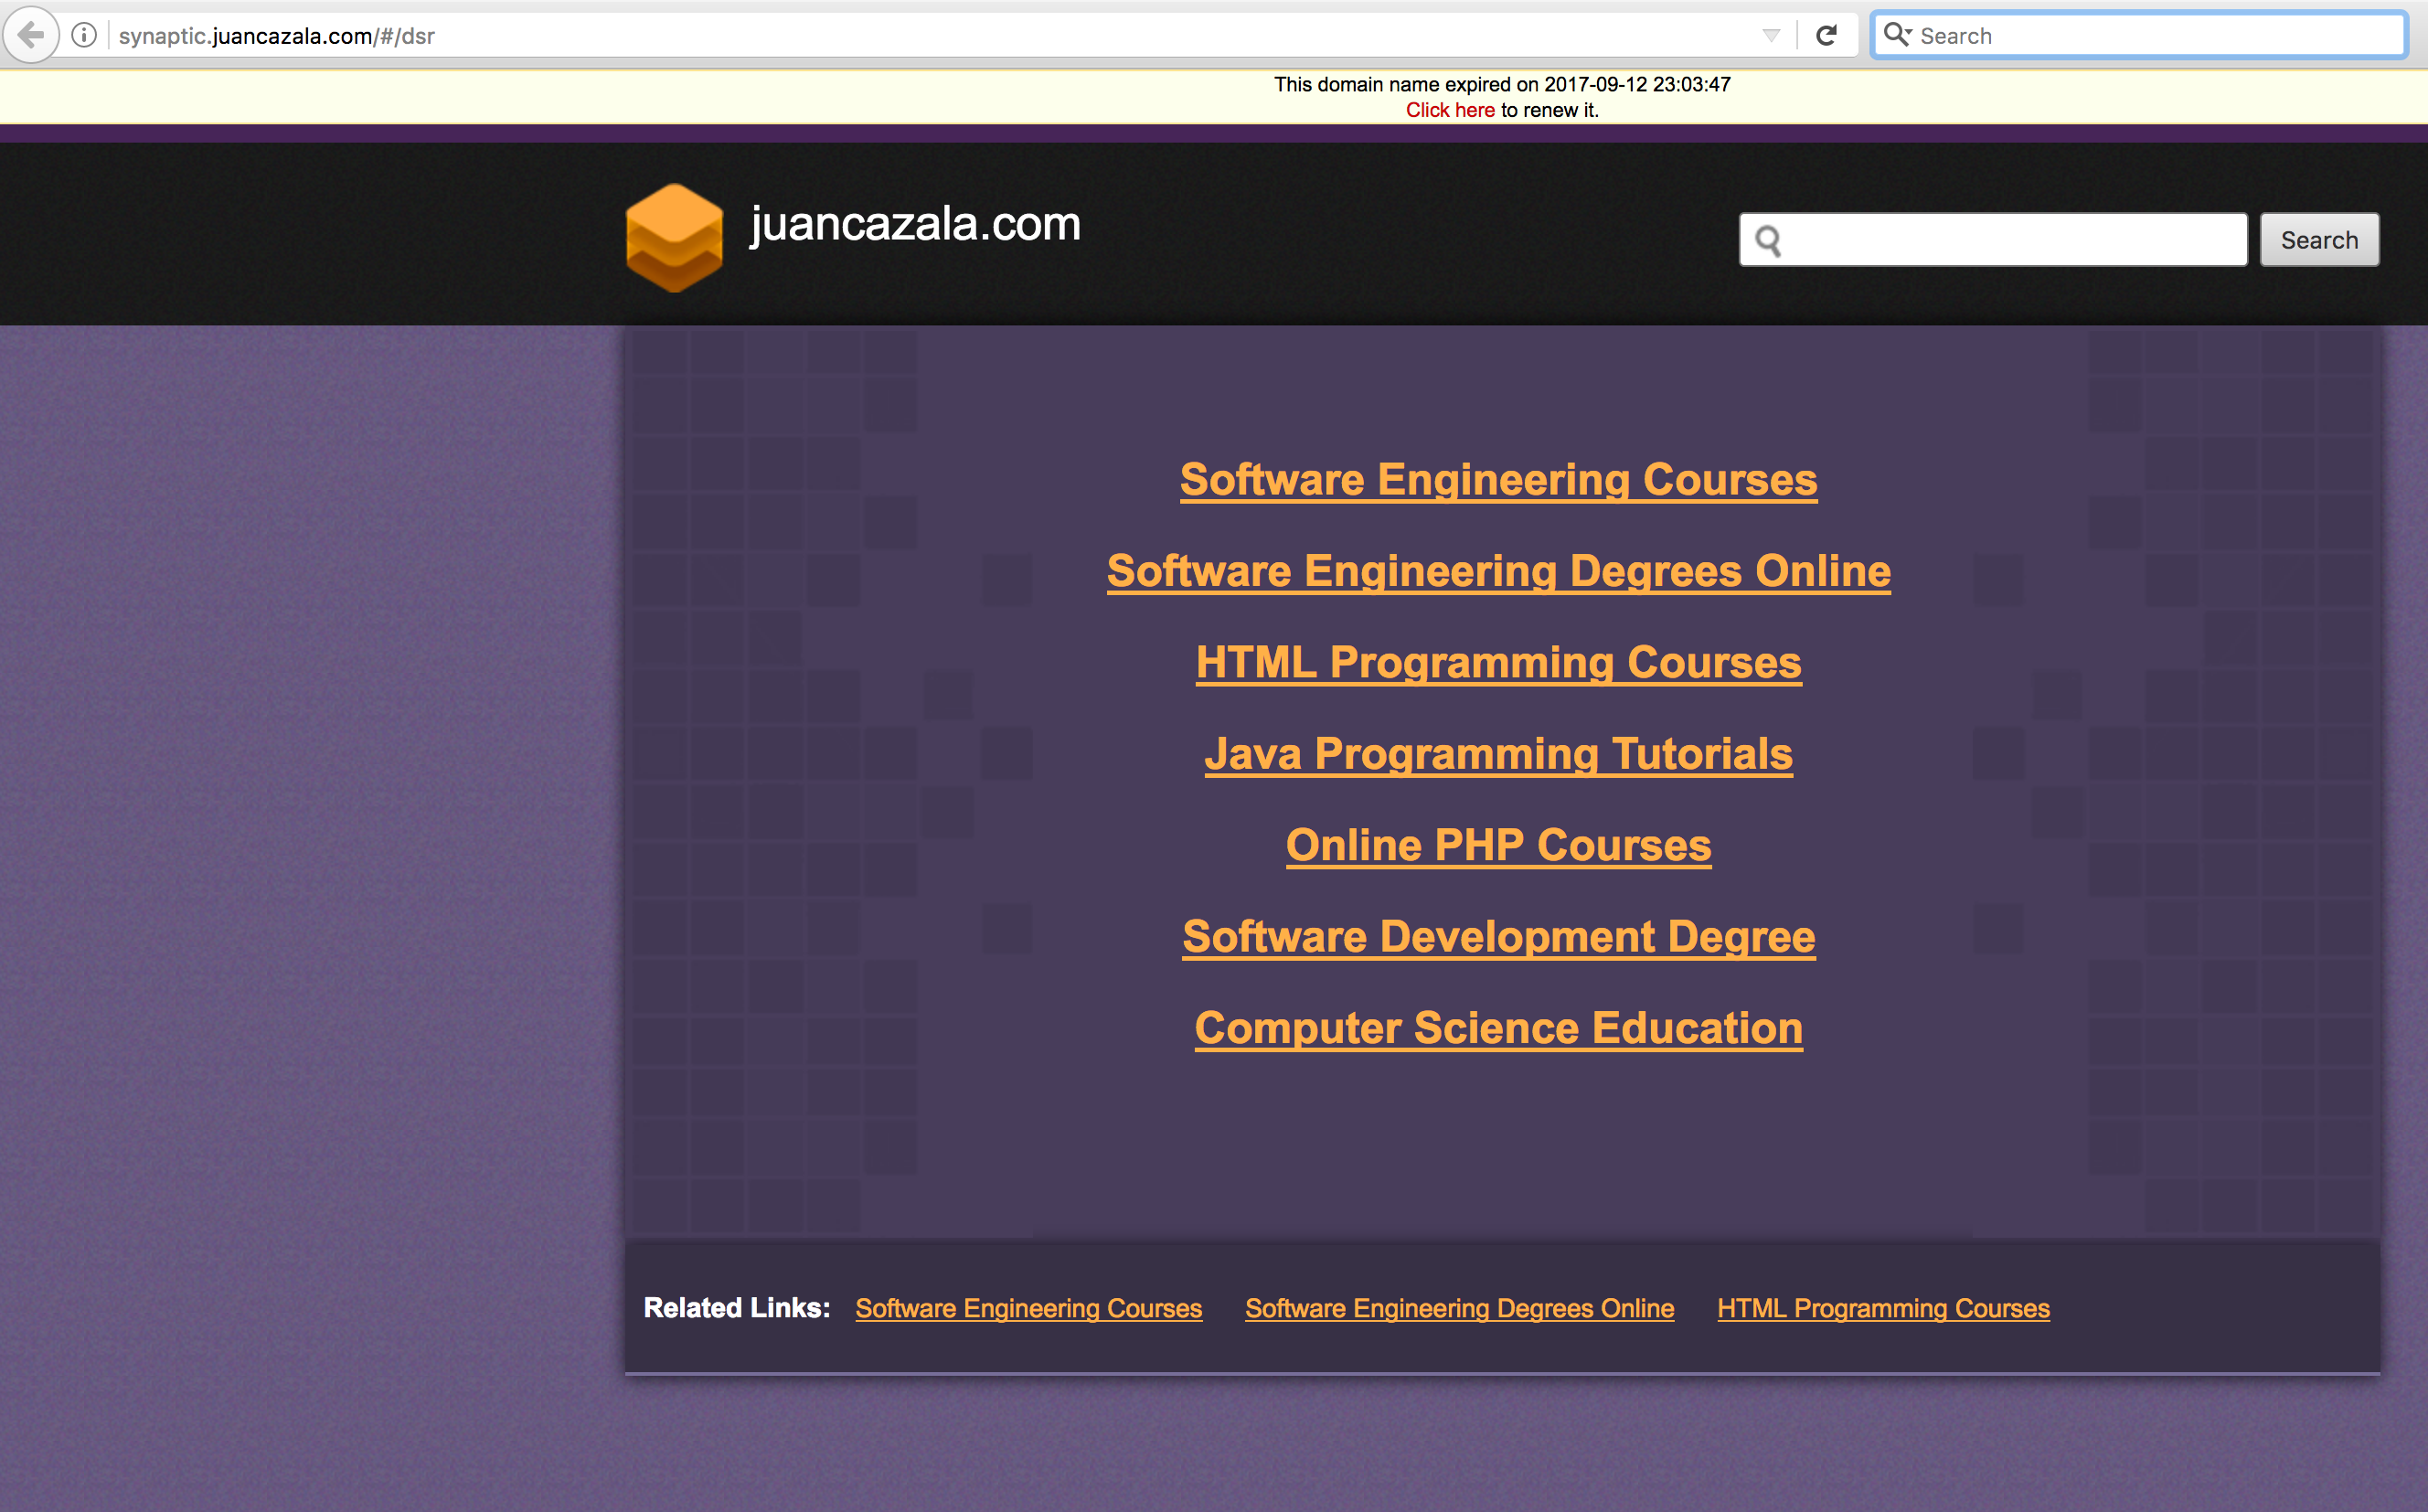Click the browser back arrow button

(x=31, y=36)
